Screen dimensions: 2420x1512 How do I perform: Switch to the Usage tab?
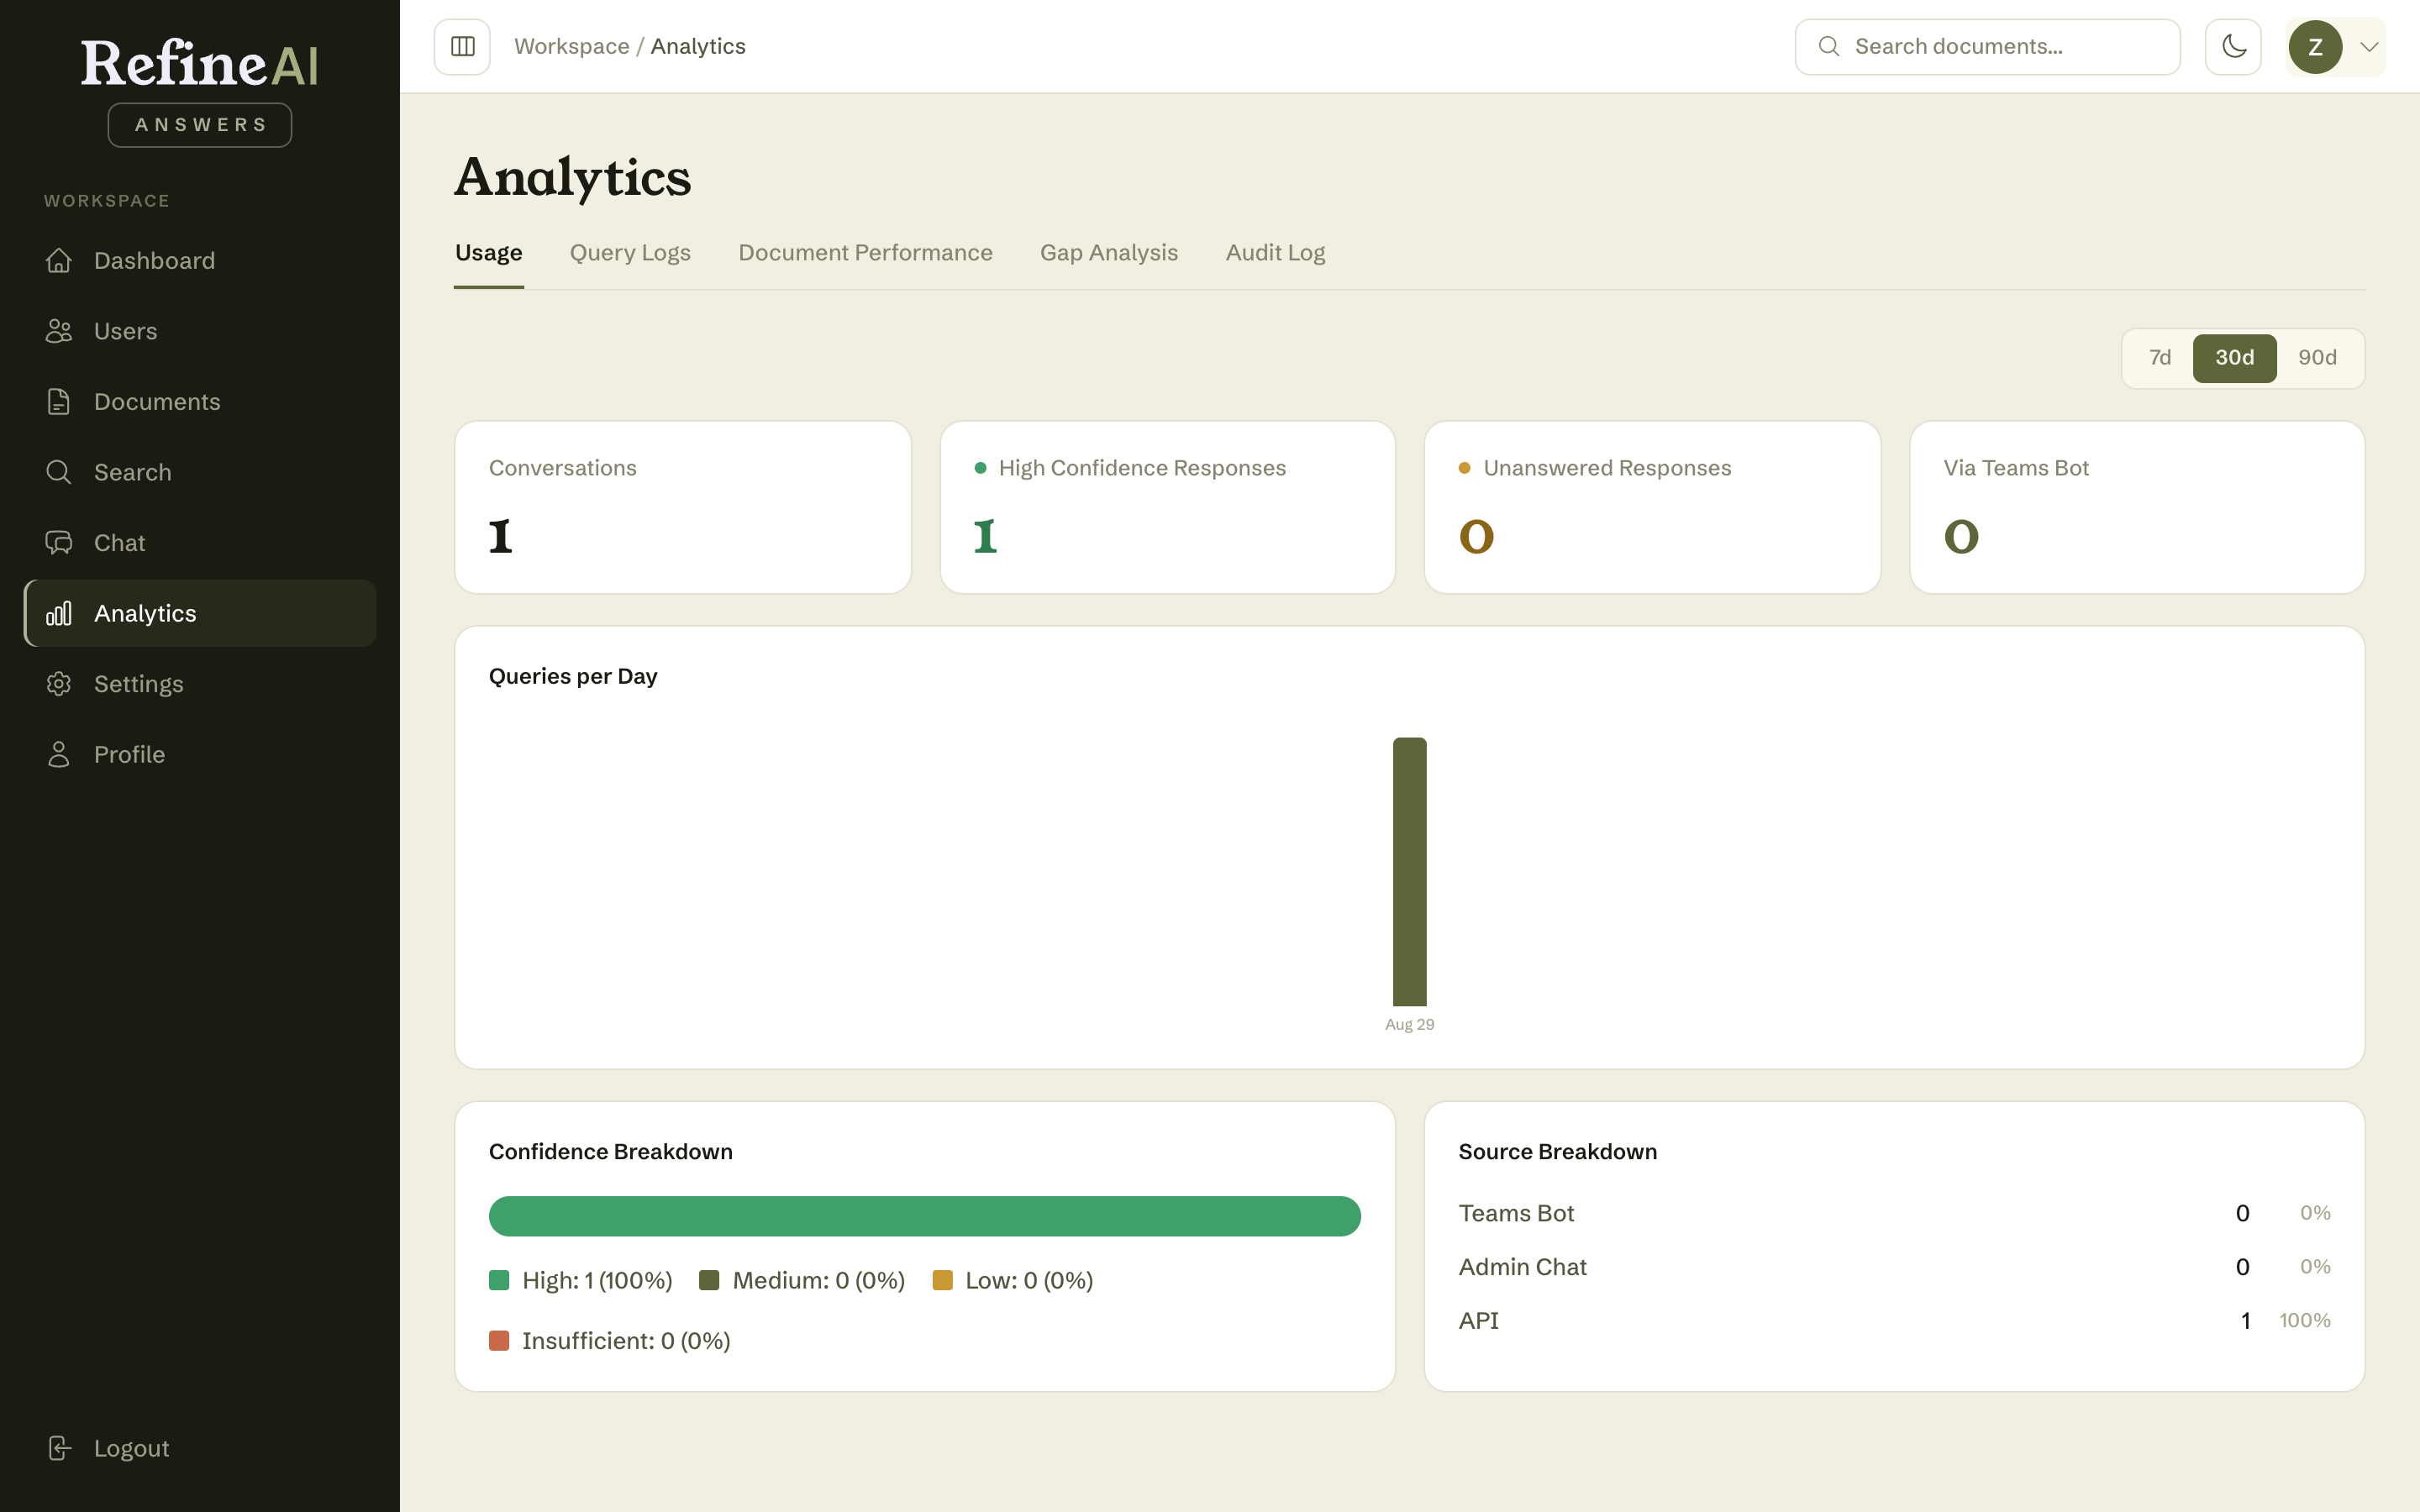pos(489,253)
